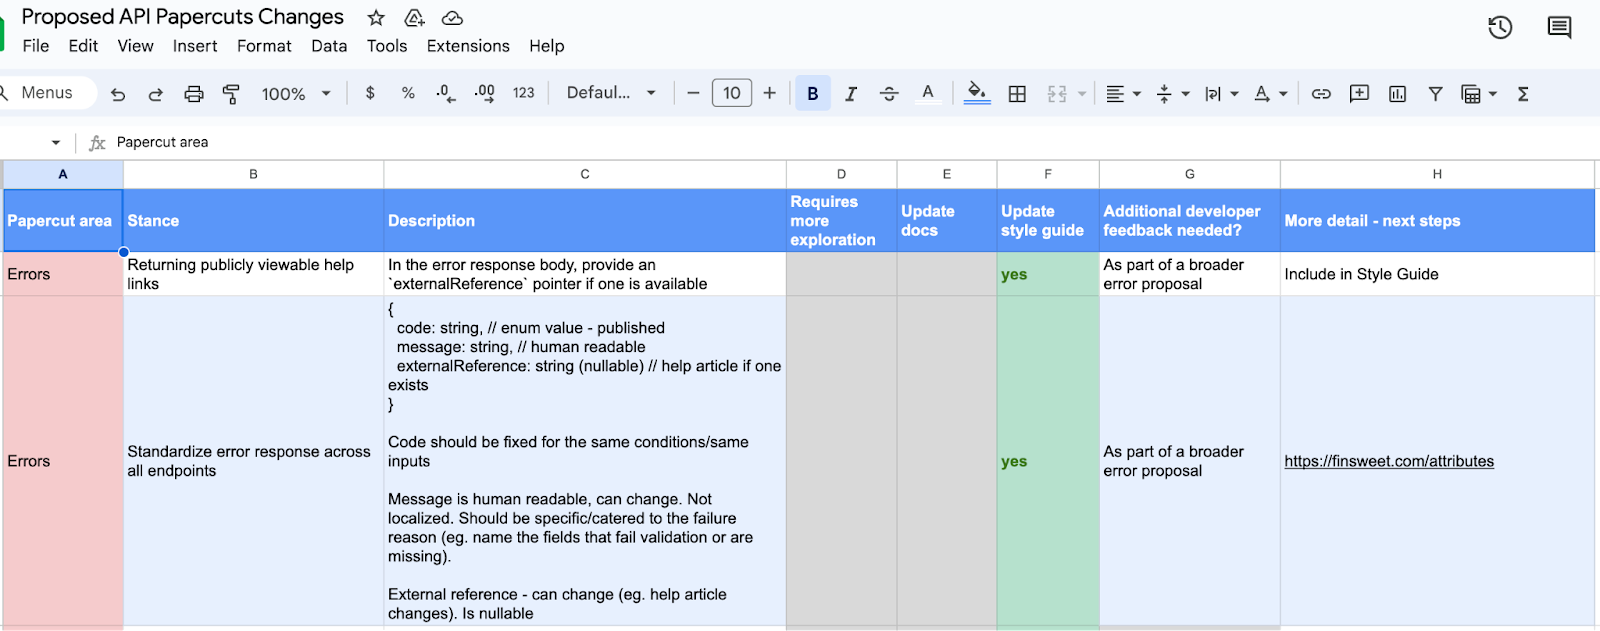
Task: Decrease font size with minus button
Action: tap(693, 93)
